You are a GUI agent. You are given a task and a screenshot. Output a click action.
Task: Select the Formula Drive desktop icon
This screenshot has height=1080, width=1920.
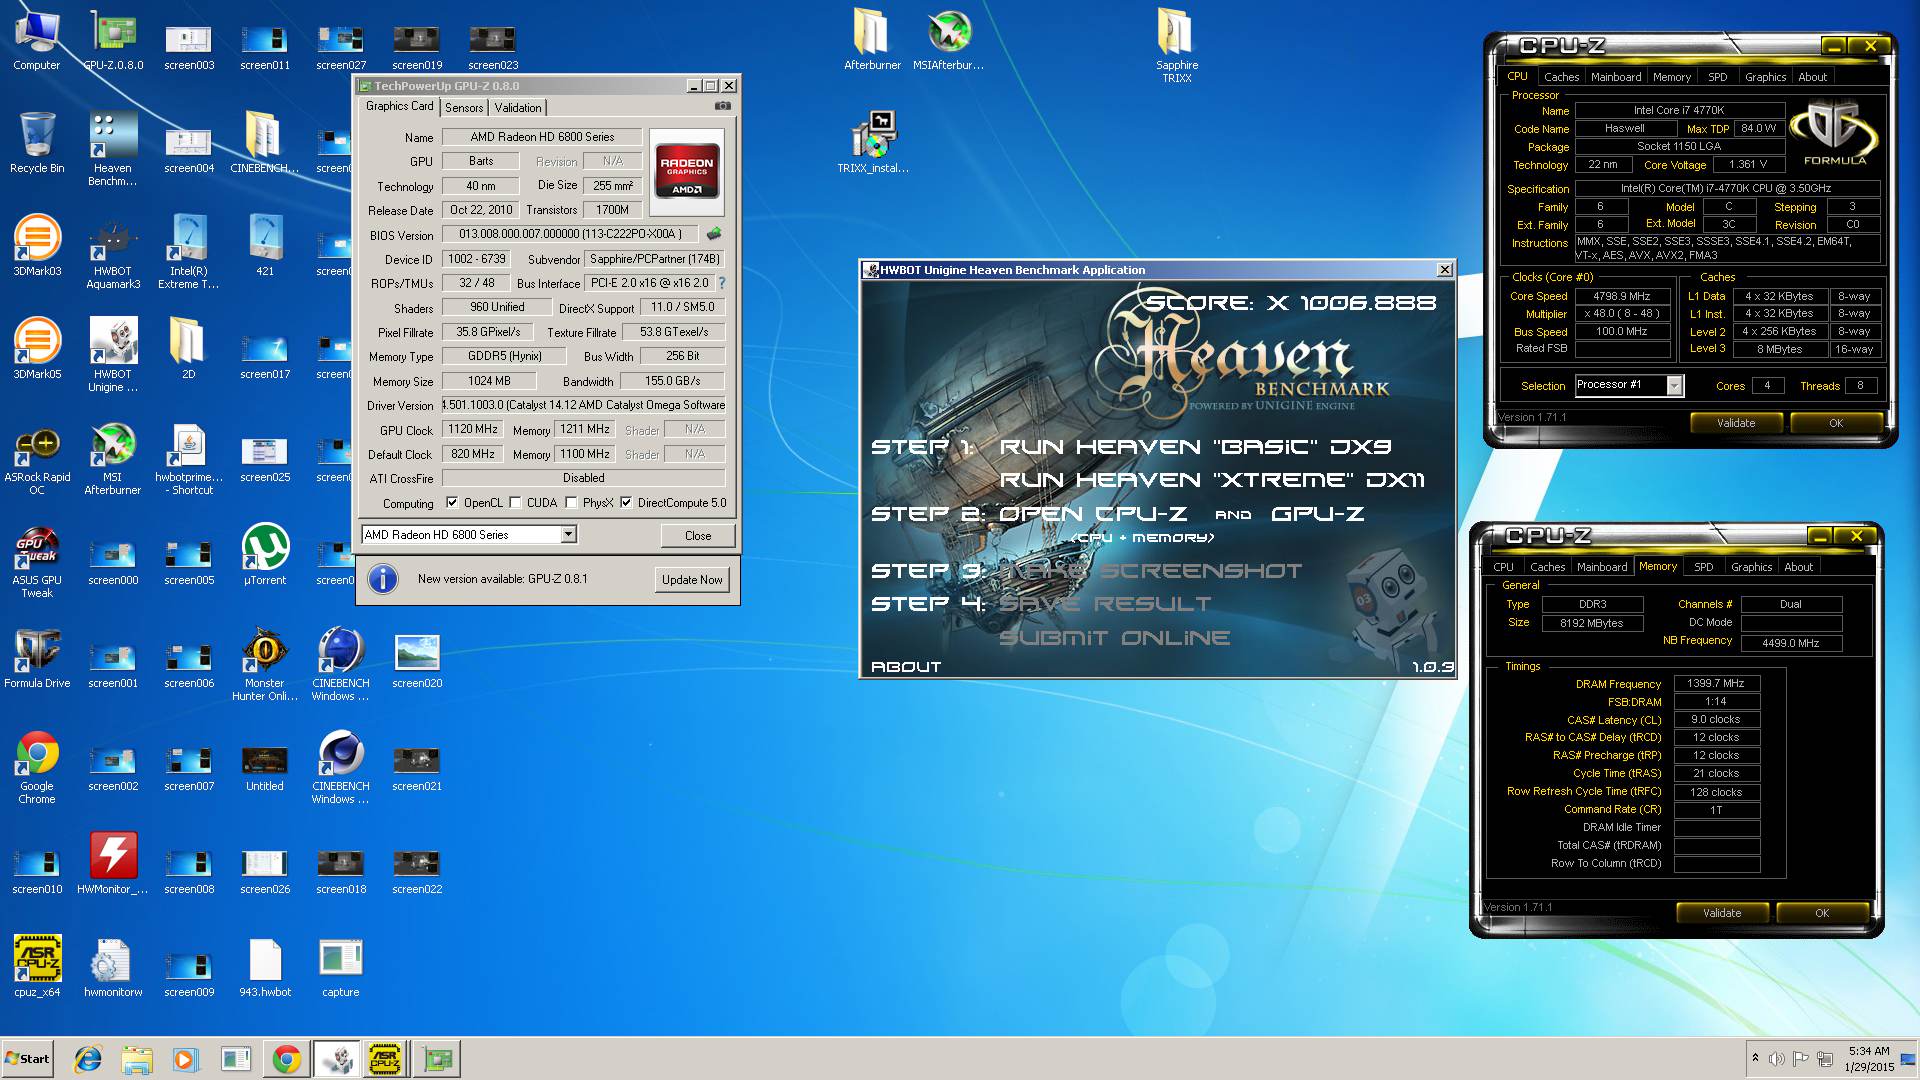click(x=37, y=658)
